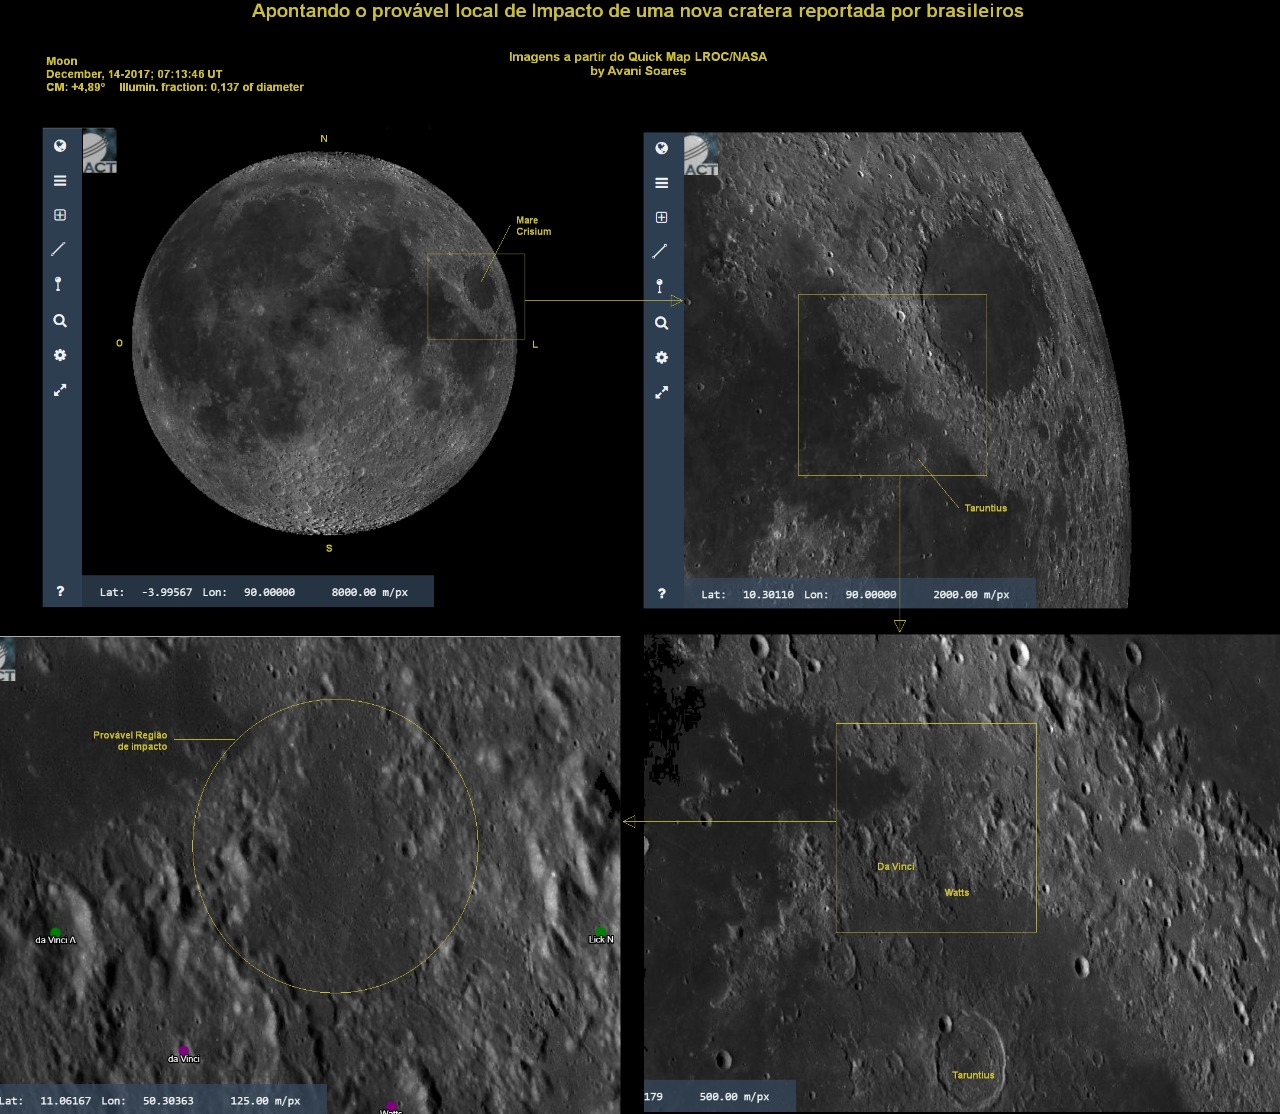This screenshot has height=1114, width=1280.
Task: Click the 125.00 m/px scale readout
Action: pos(265,1100)
